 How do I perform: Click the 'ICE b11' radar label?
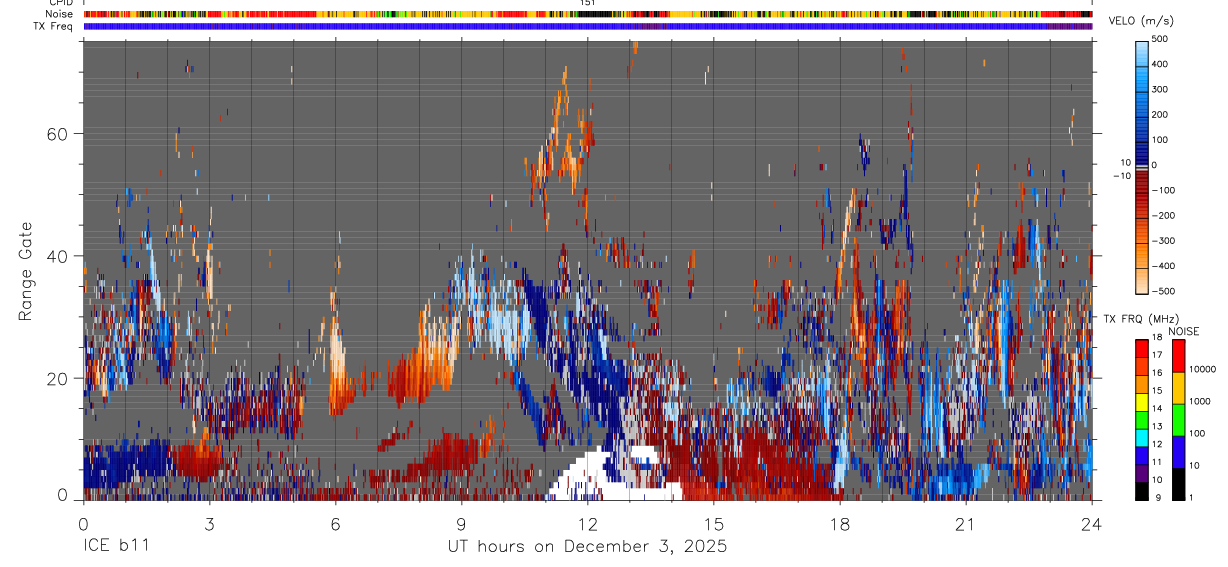[x=116, y=547]
